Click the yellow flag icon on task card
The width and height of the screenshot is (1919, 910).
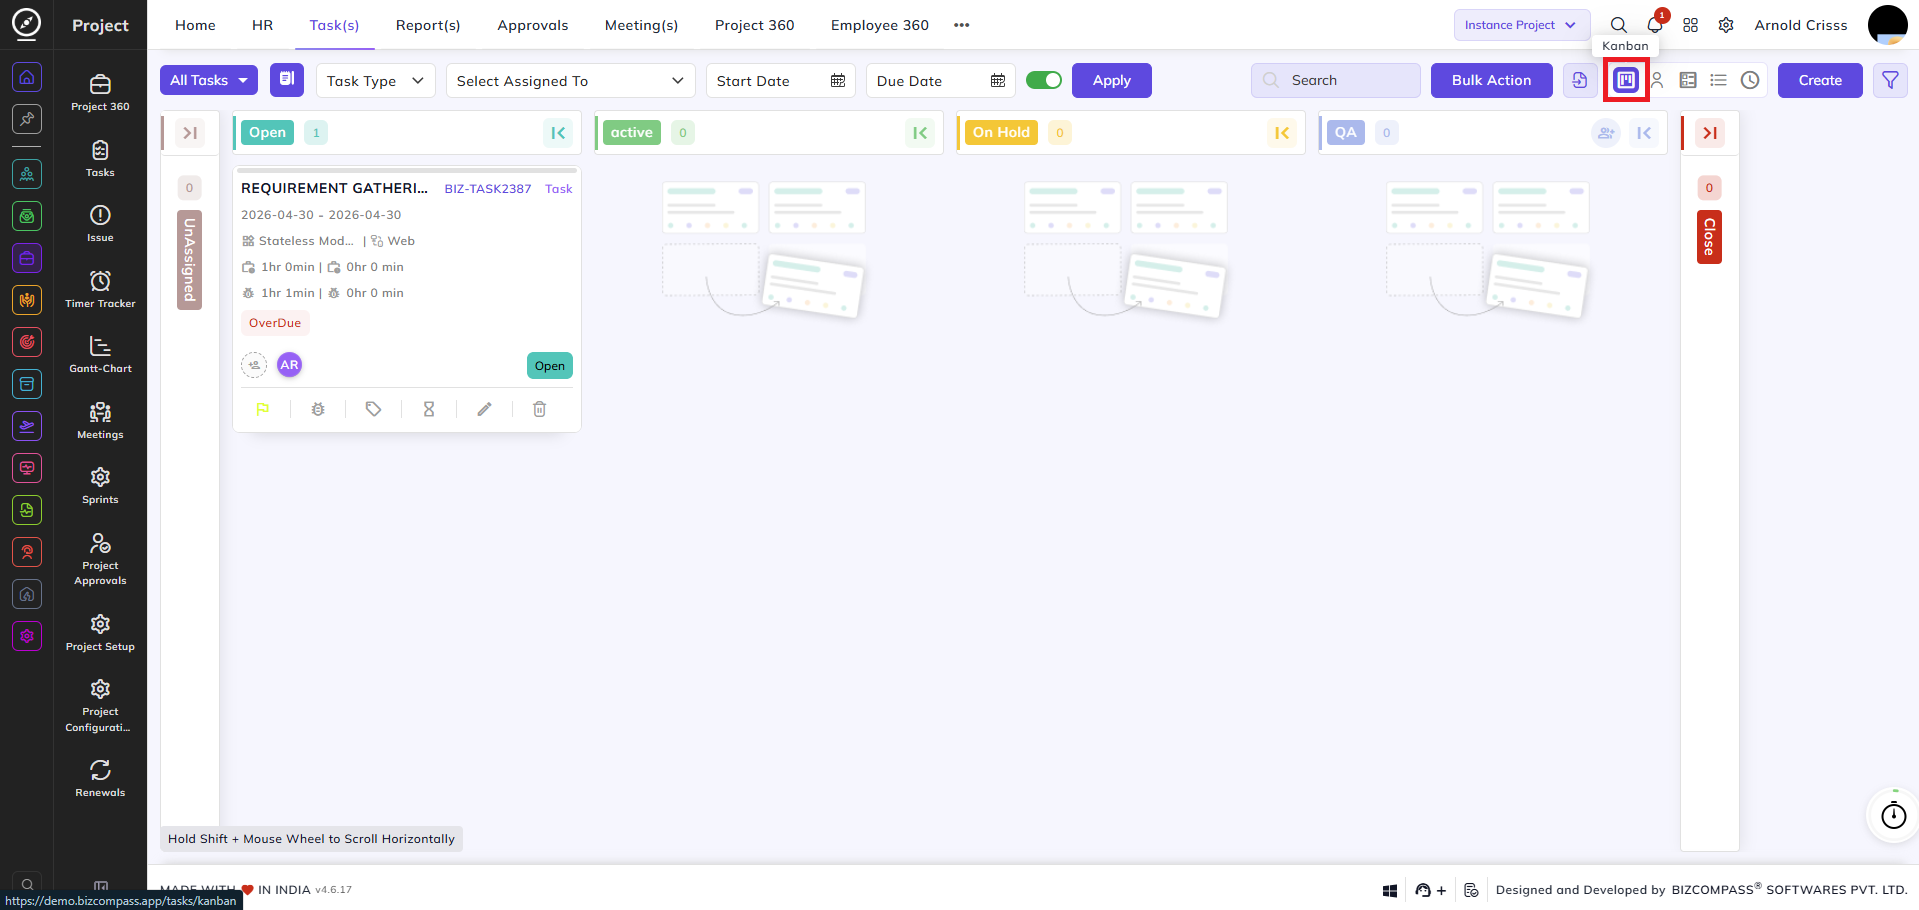(x=263, y=409)
